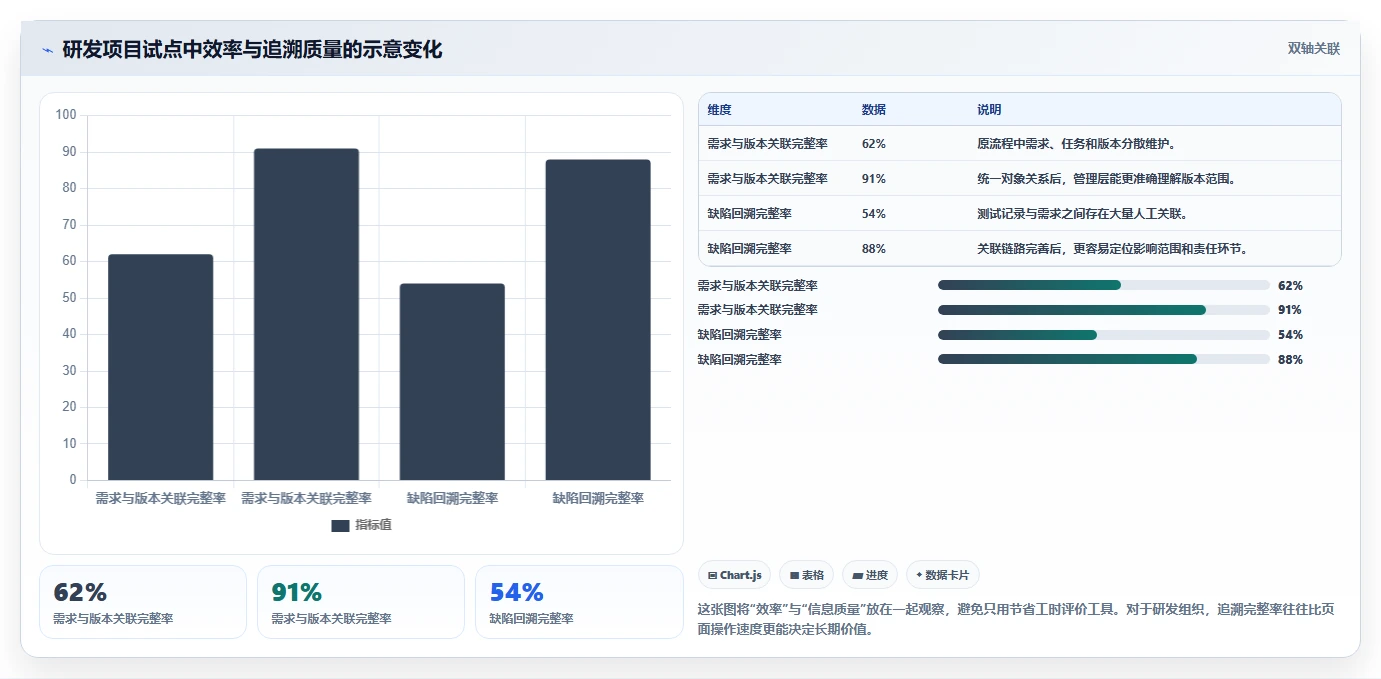This screenshot has width=1381, height=679.
Task: Click the blue 54% summary card
Action: pyautogui.click(x=579, y=602)
